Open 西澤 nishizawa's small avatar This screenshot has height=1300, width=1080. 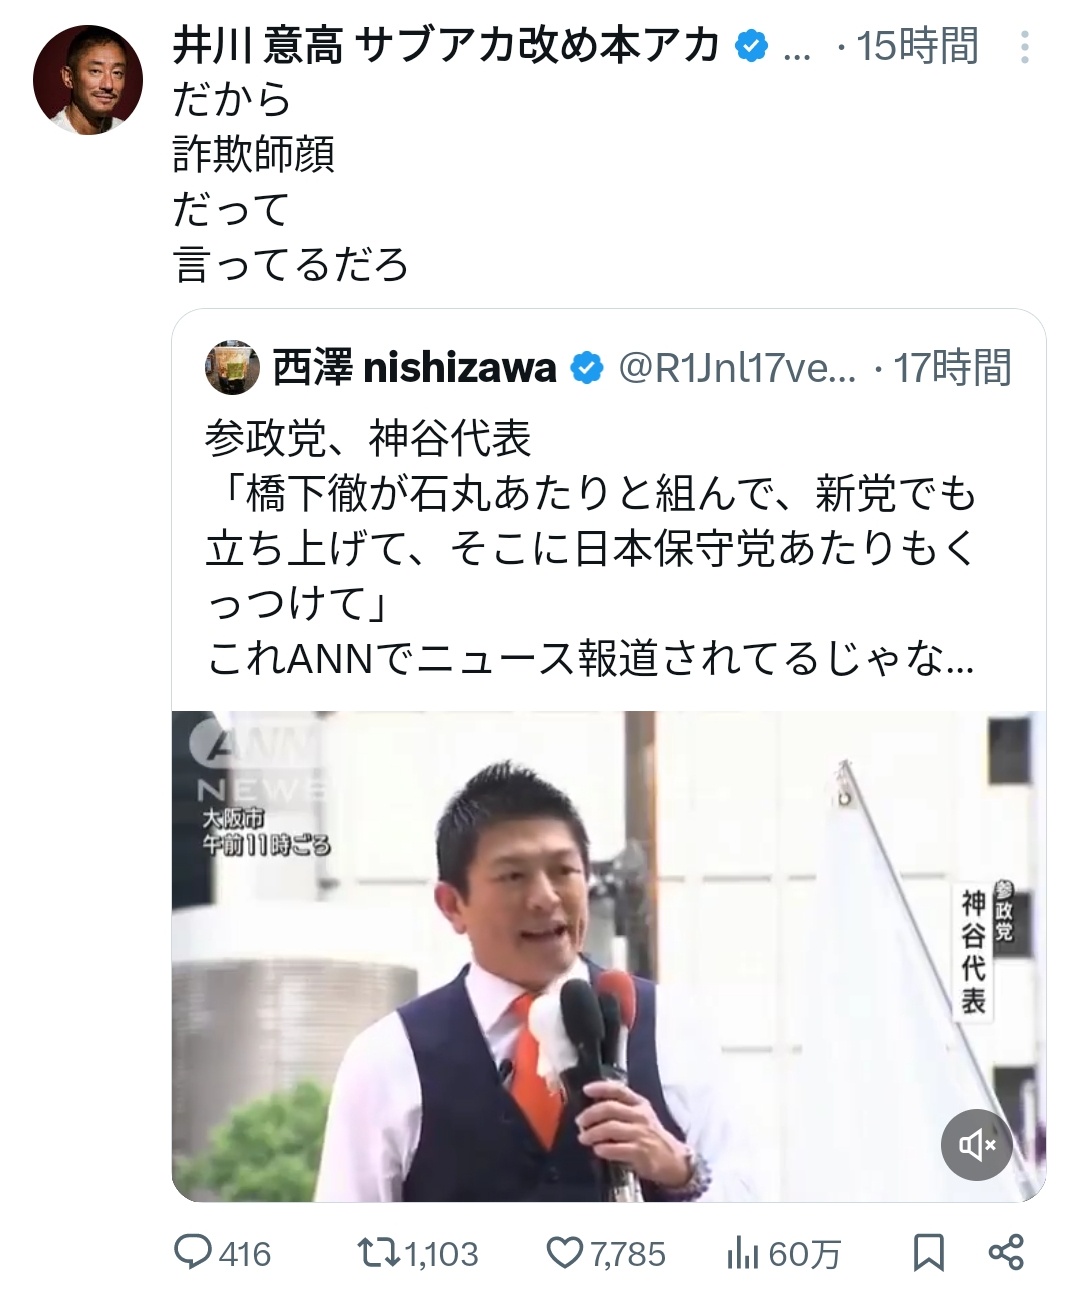[x=232, y=368]
